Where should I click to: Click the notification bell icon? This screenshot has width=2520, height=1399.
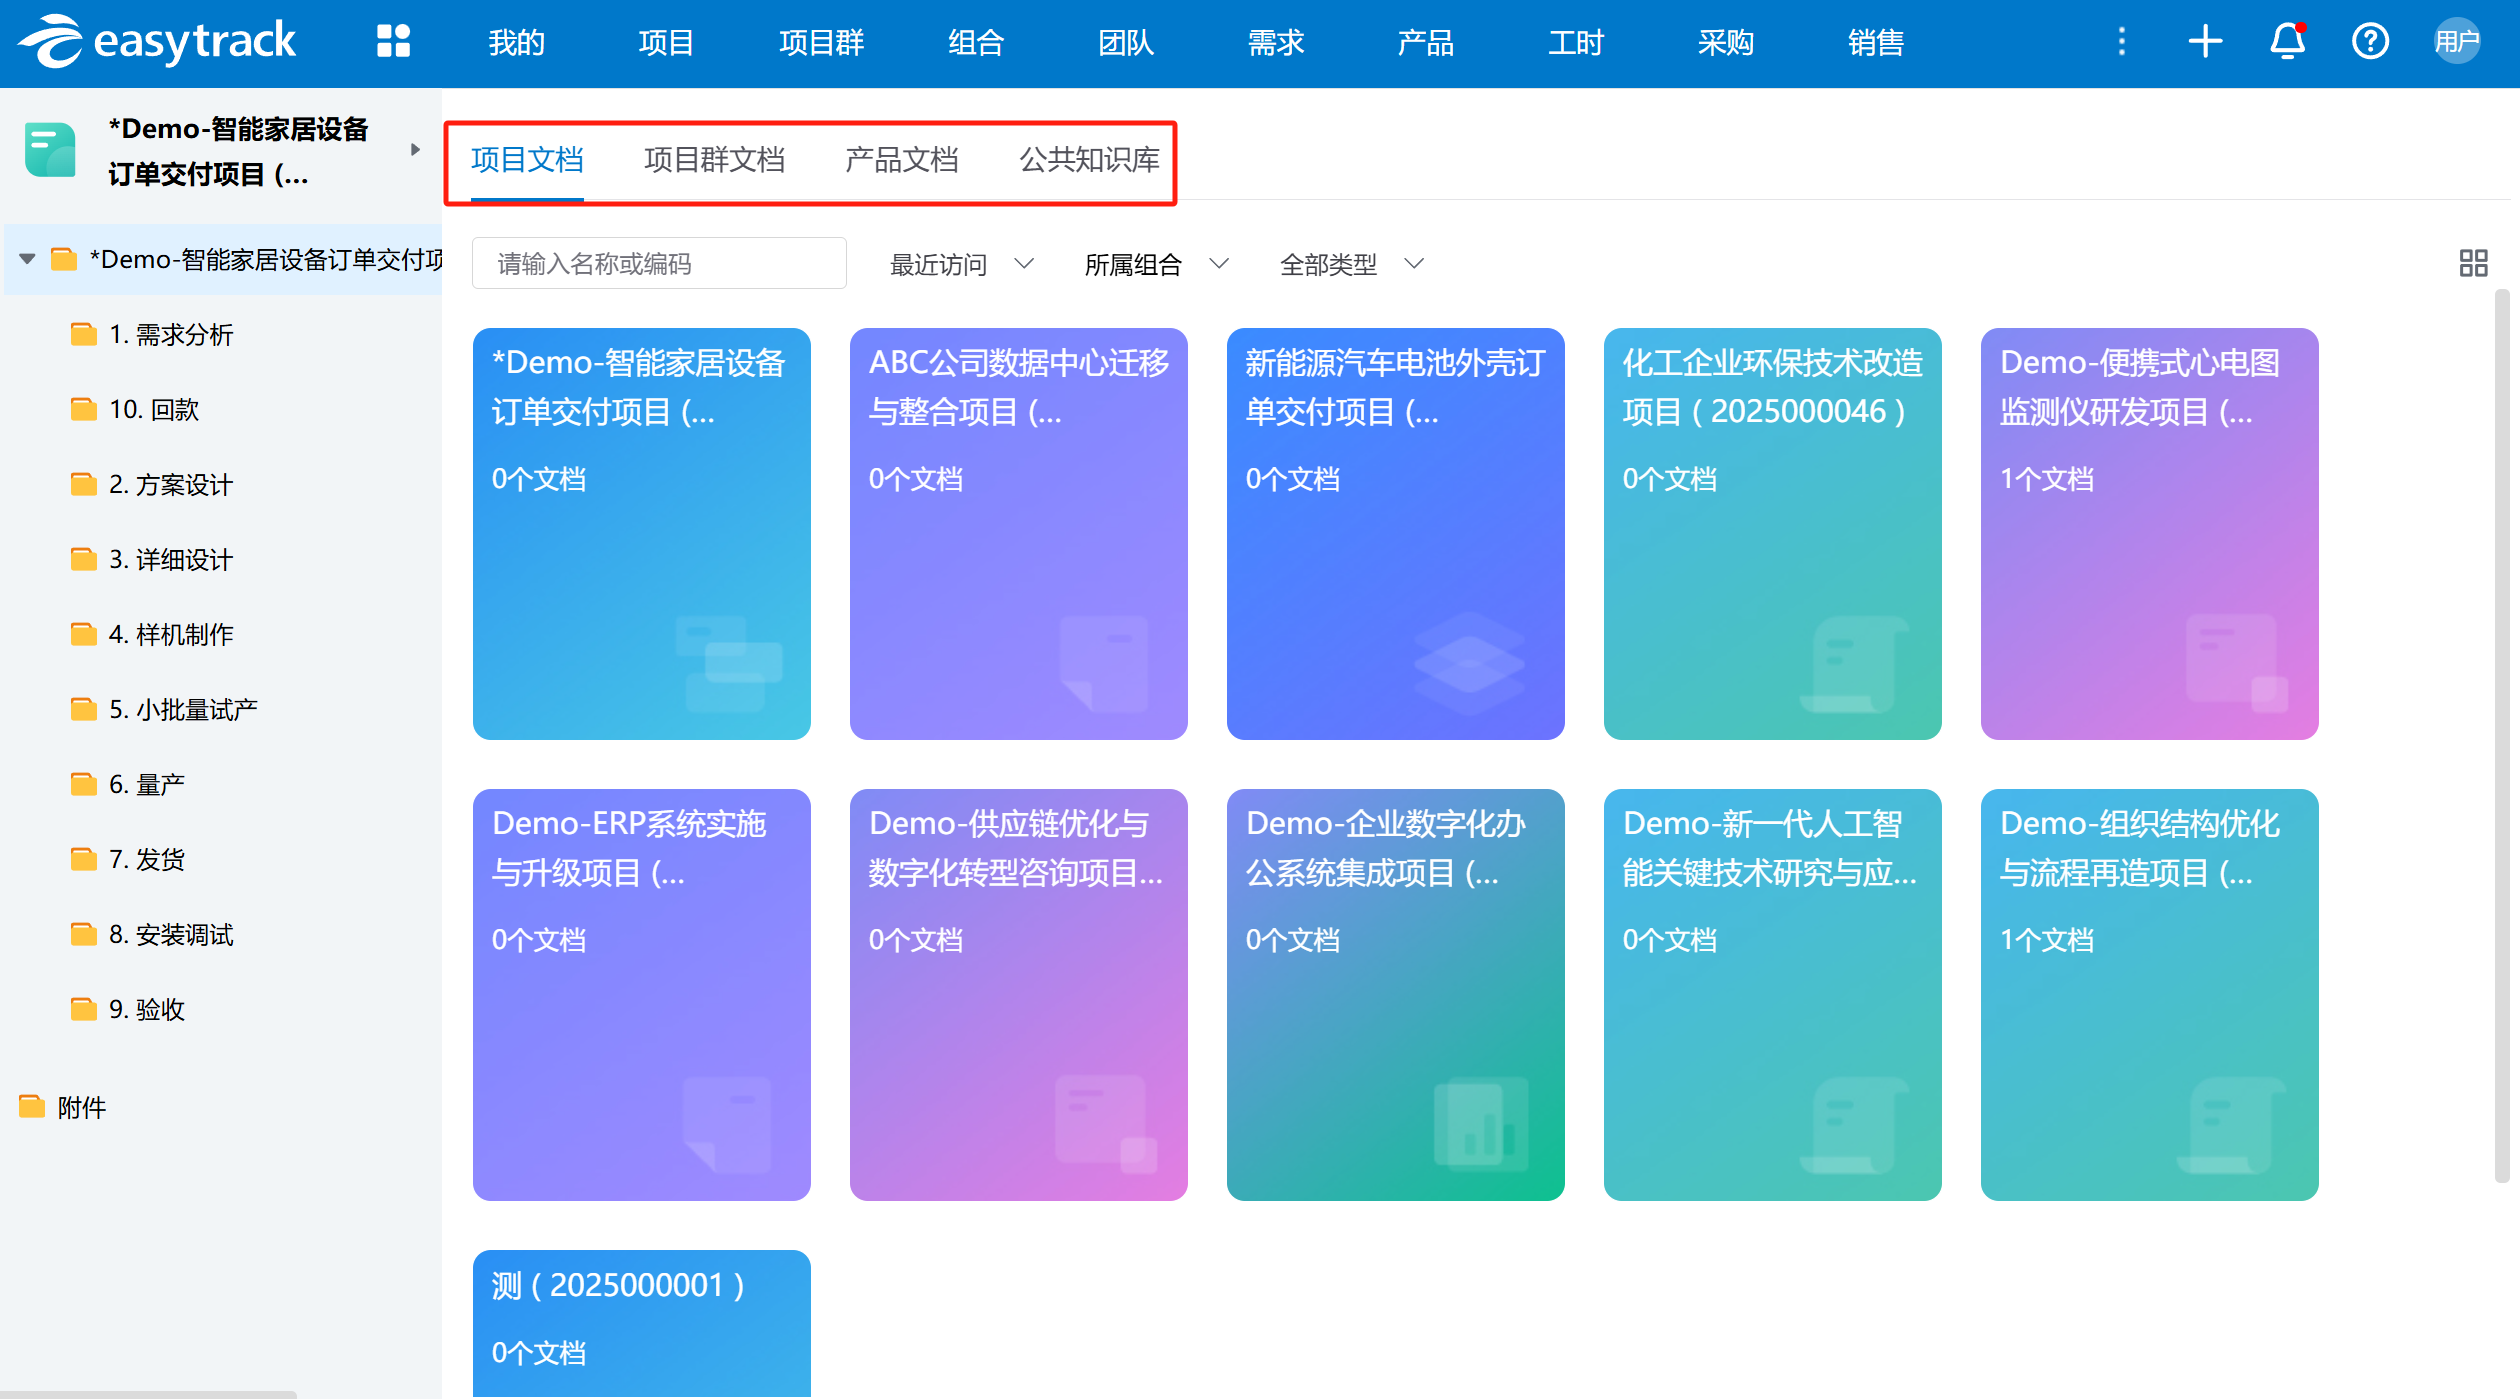tap(2287, 41)
